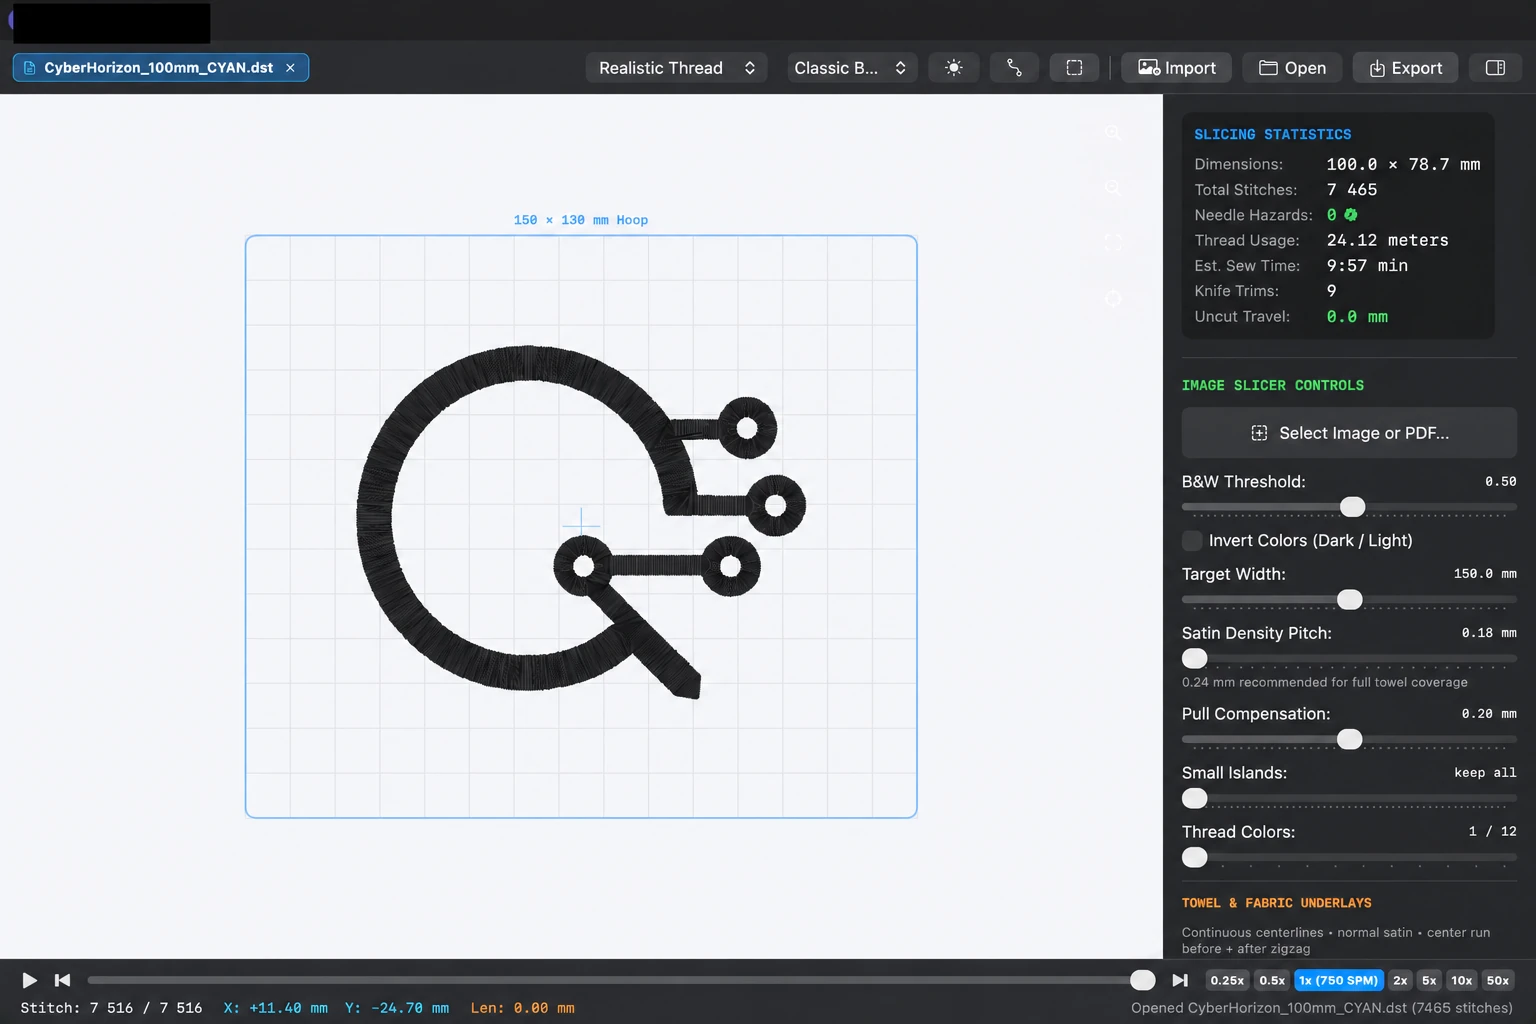Click the stitch path route icon

[x=1014, y=68]
